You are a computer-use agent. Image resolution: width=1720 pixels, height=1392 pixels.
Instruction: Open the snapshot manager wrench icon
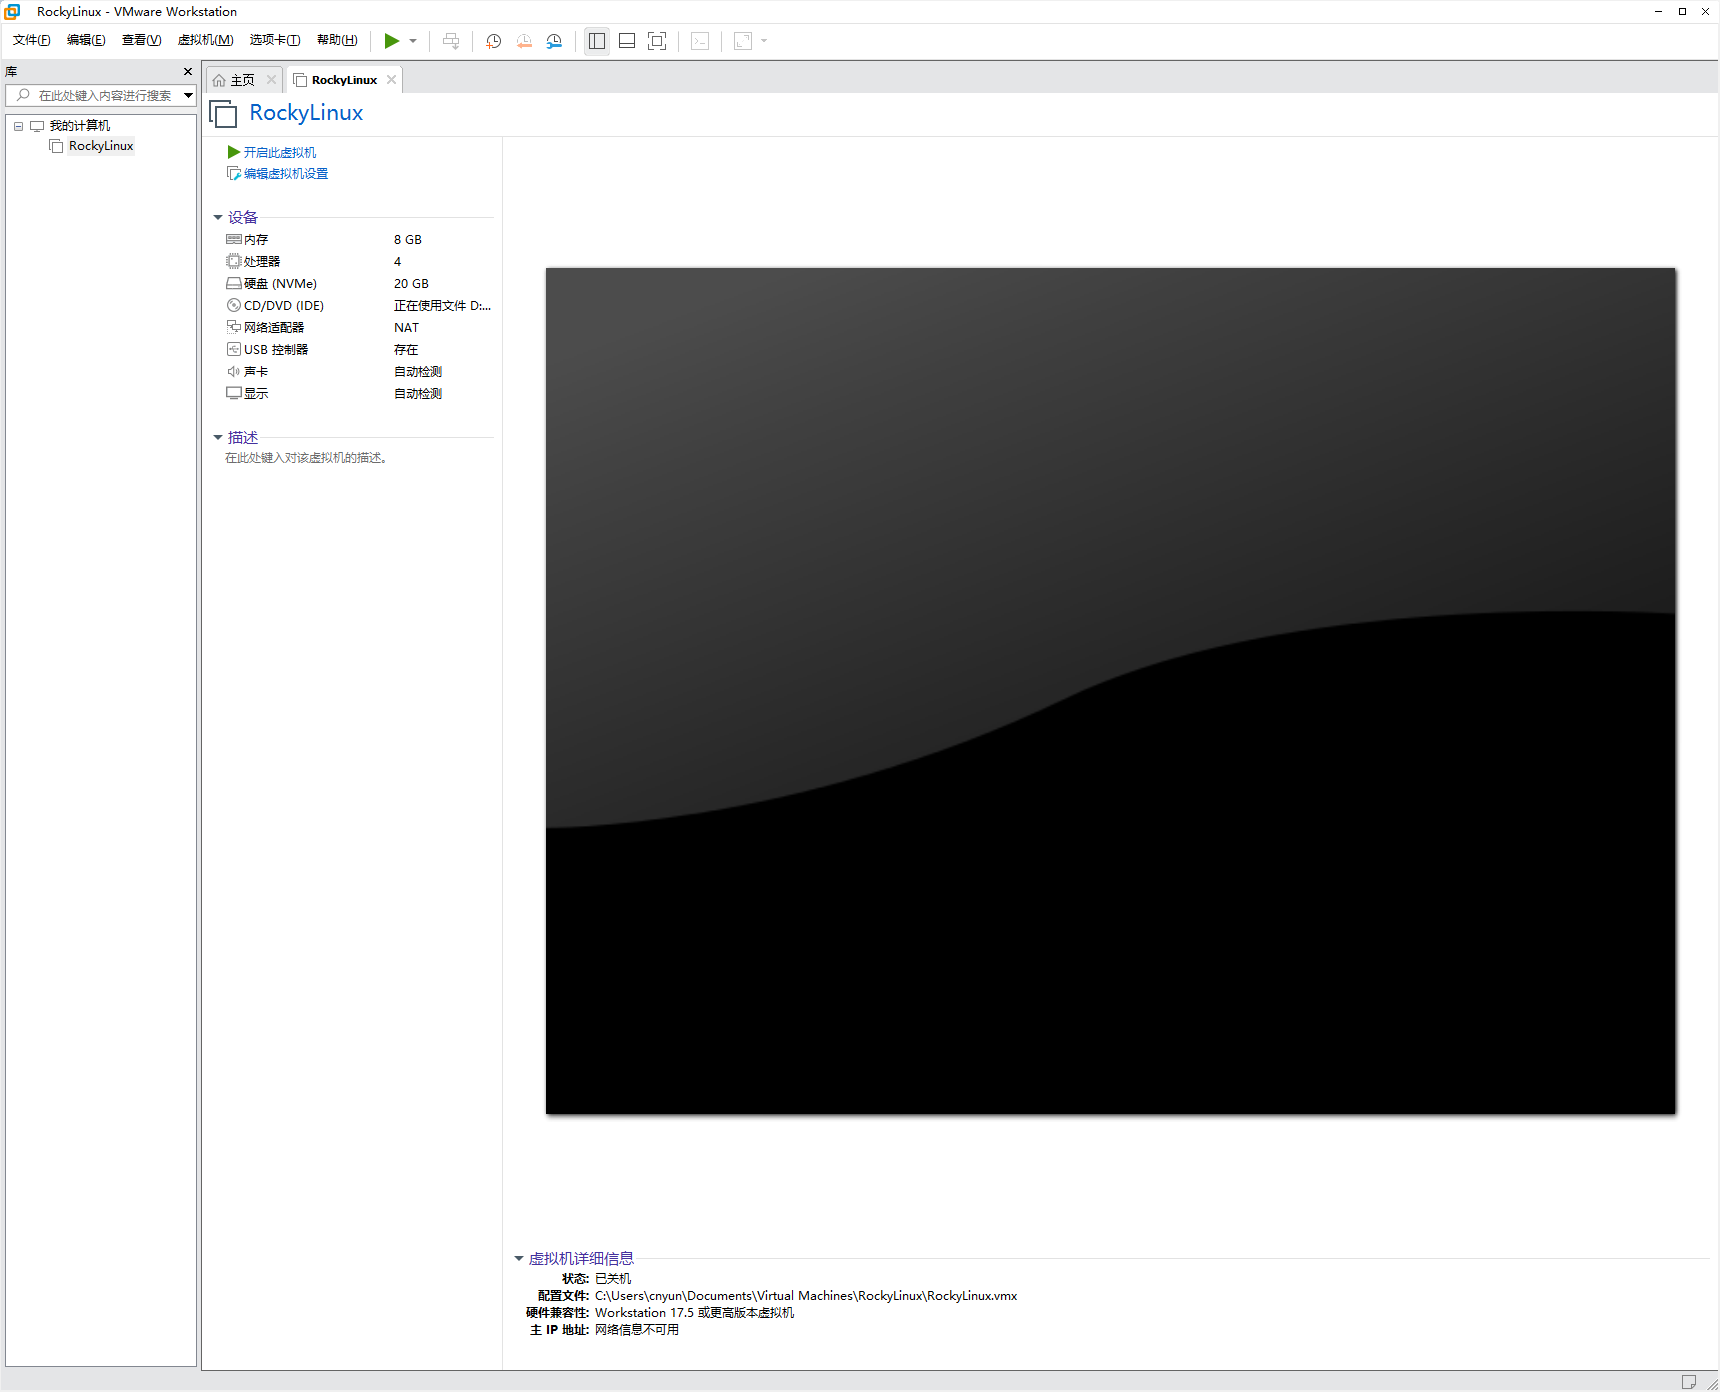[554, 41]
